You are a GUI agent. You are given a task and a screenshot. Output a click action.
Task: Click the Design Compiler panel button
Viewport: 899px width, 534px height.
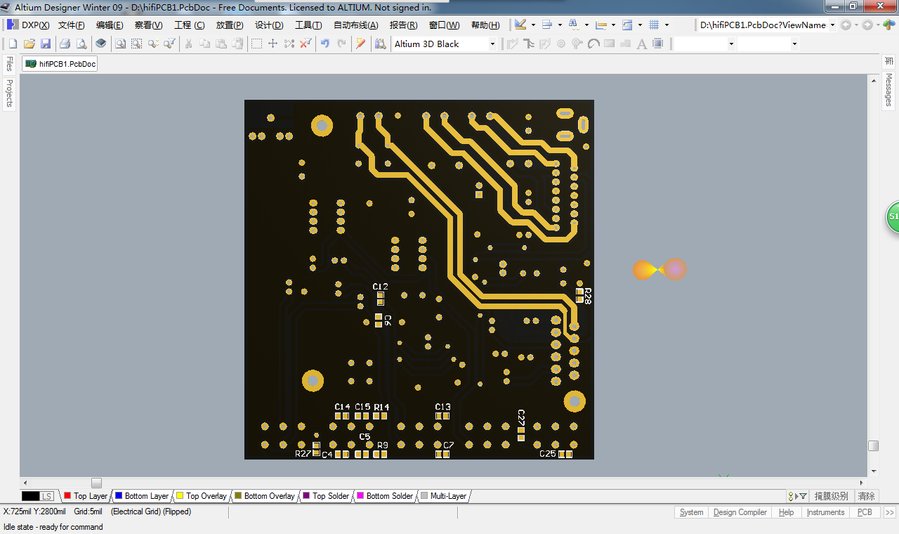click(739, 512)
